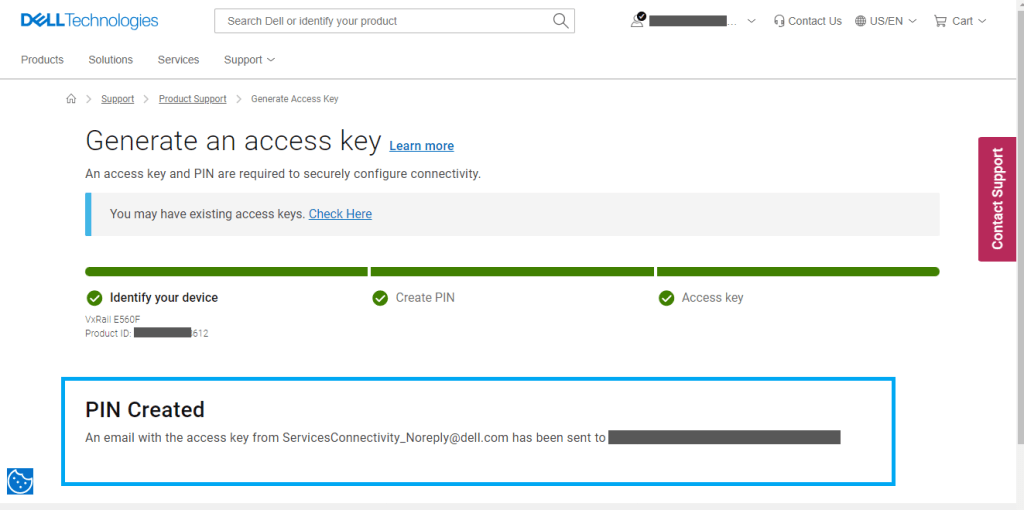Open the Services menu
Image resolution: width=1024 pixels, height=510 pixels.
click(x=178, y=60)
